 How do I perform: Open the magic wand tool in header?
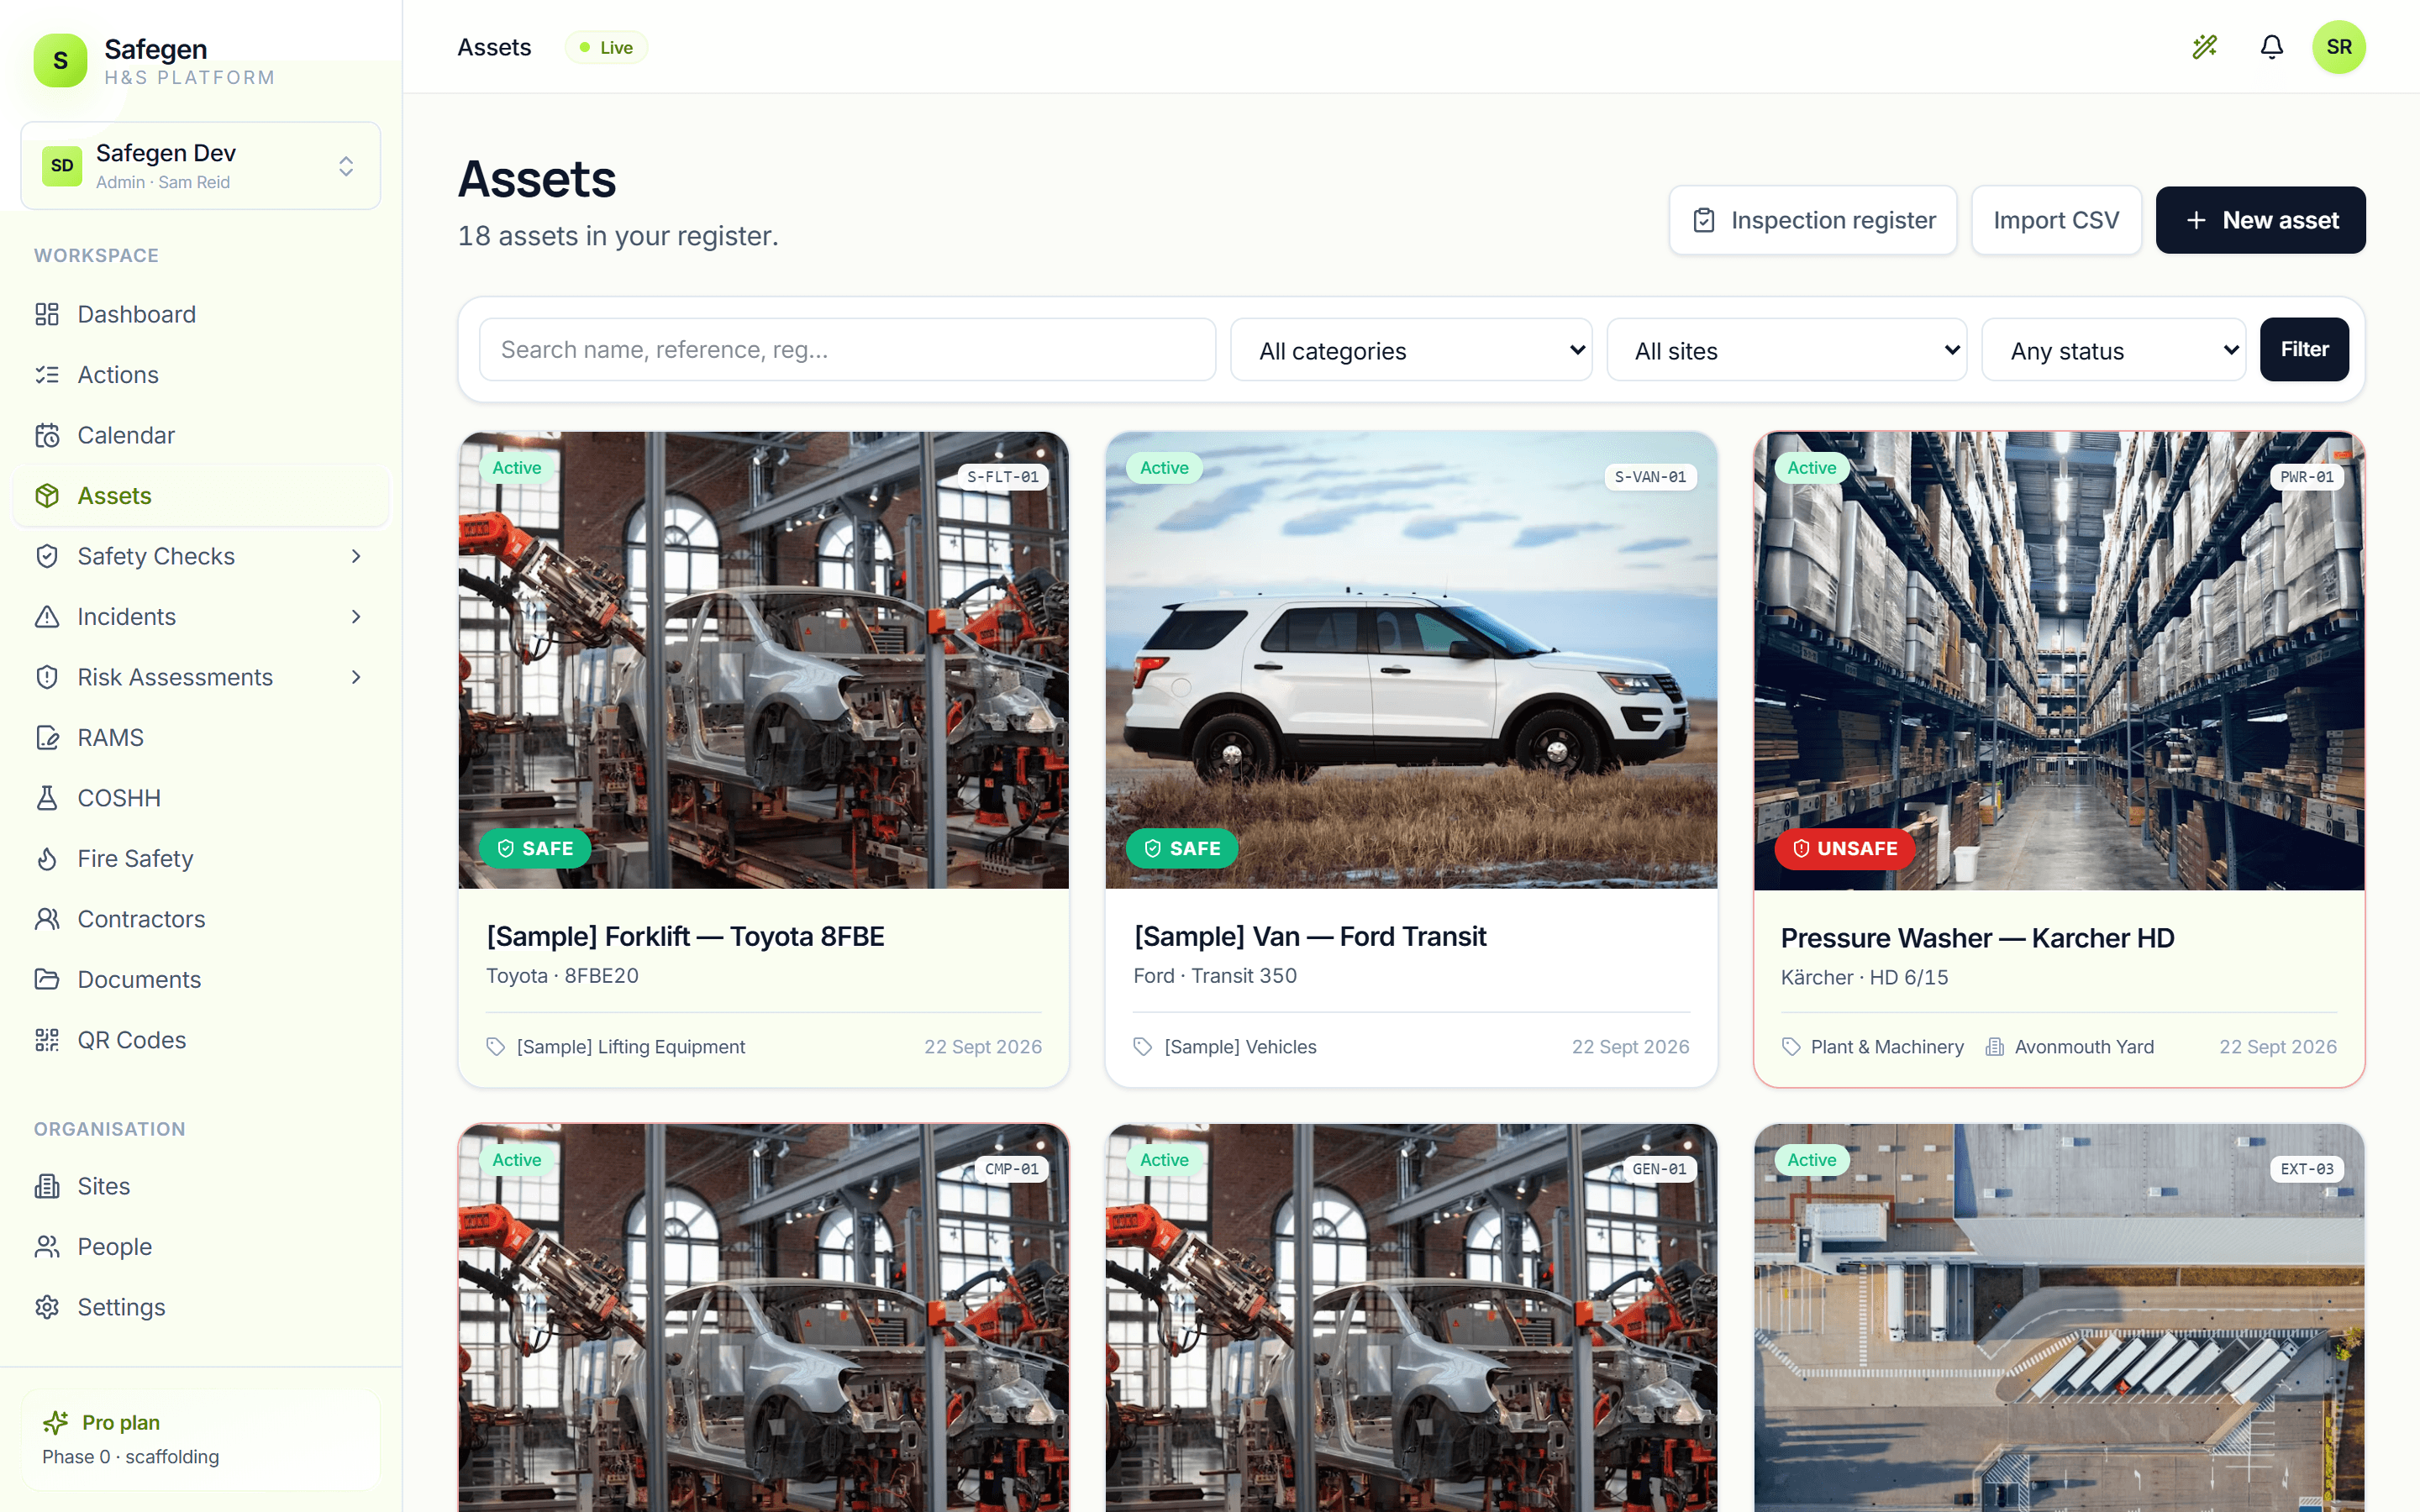click(2204, 47)
